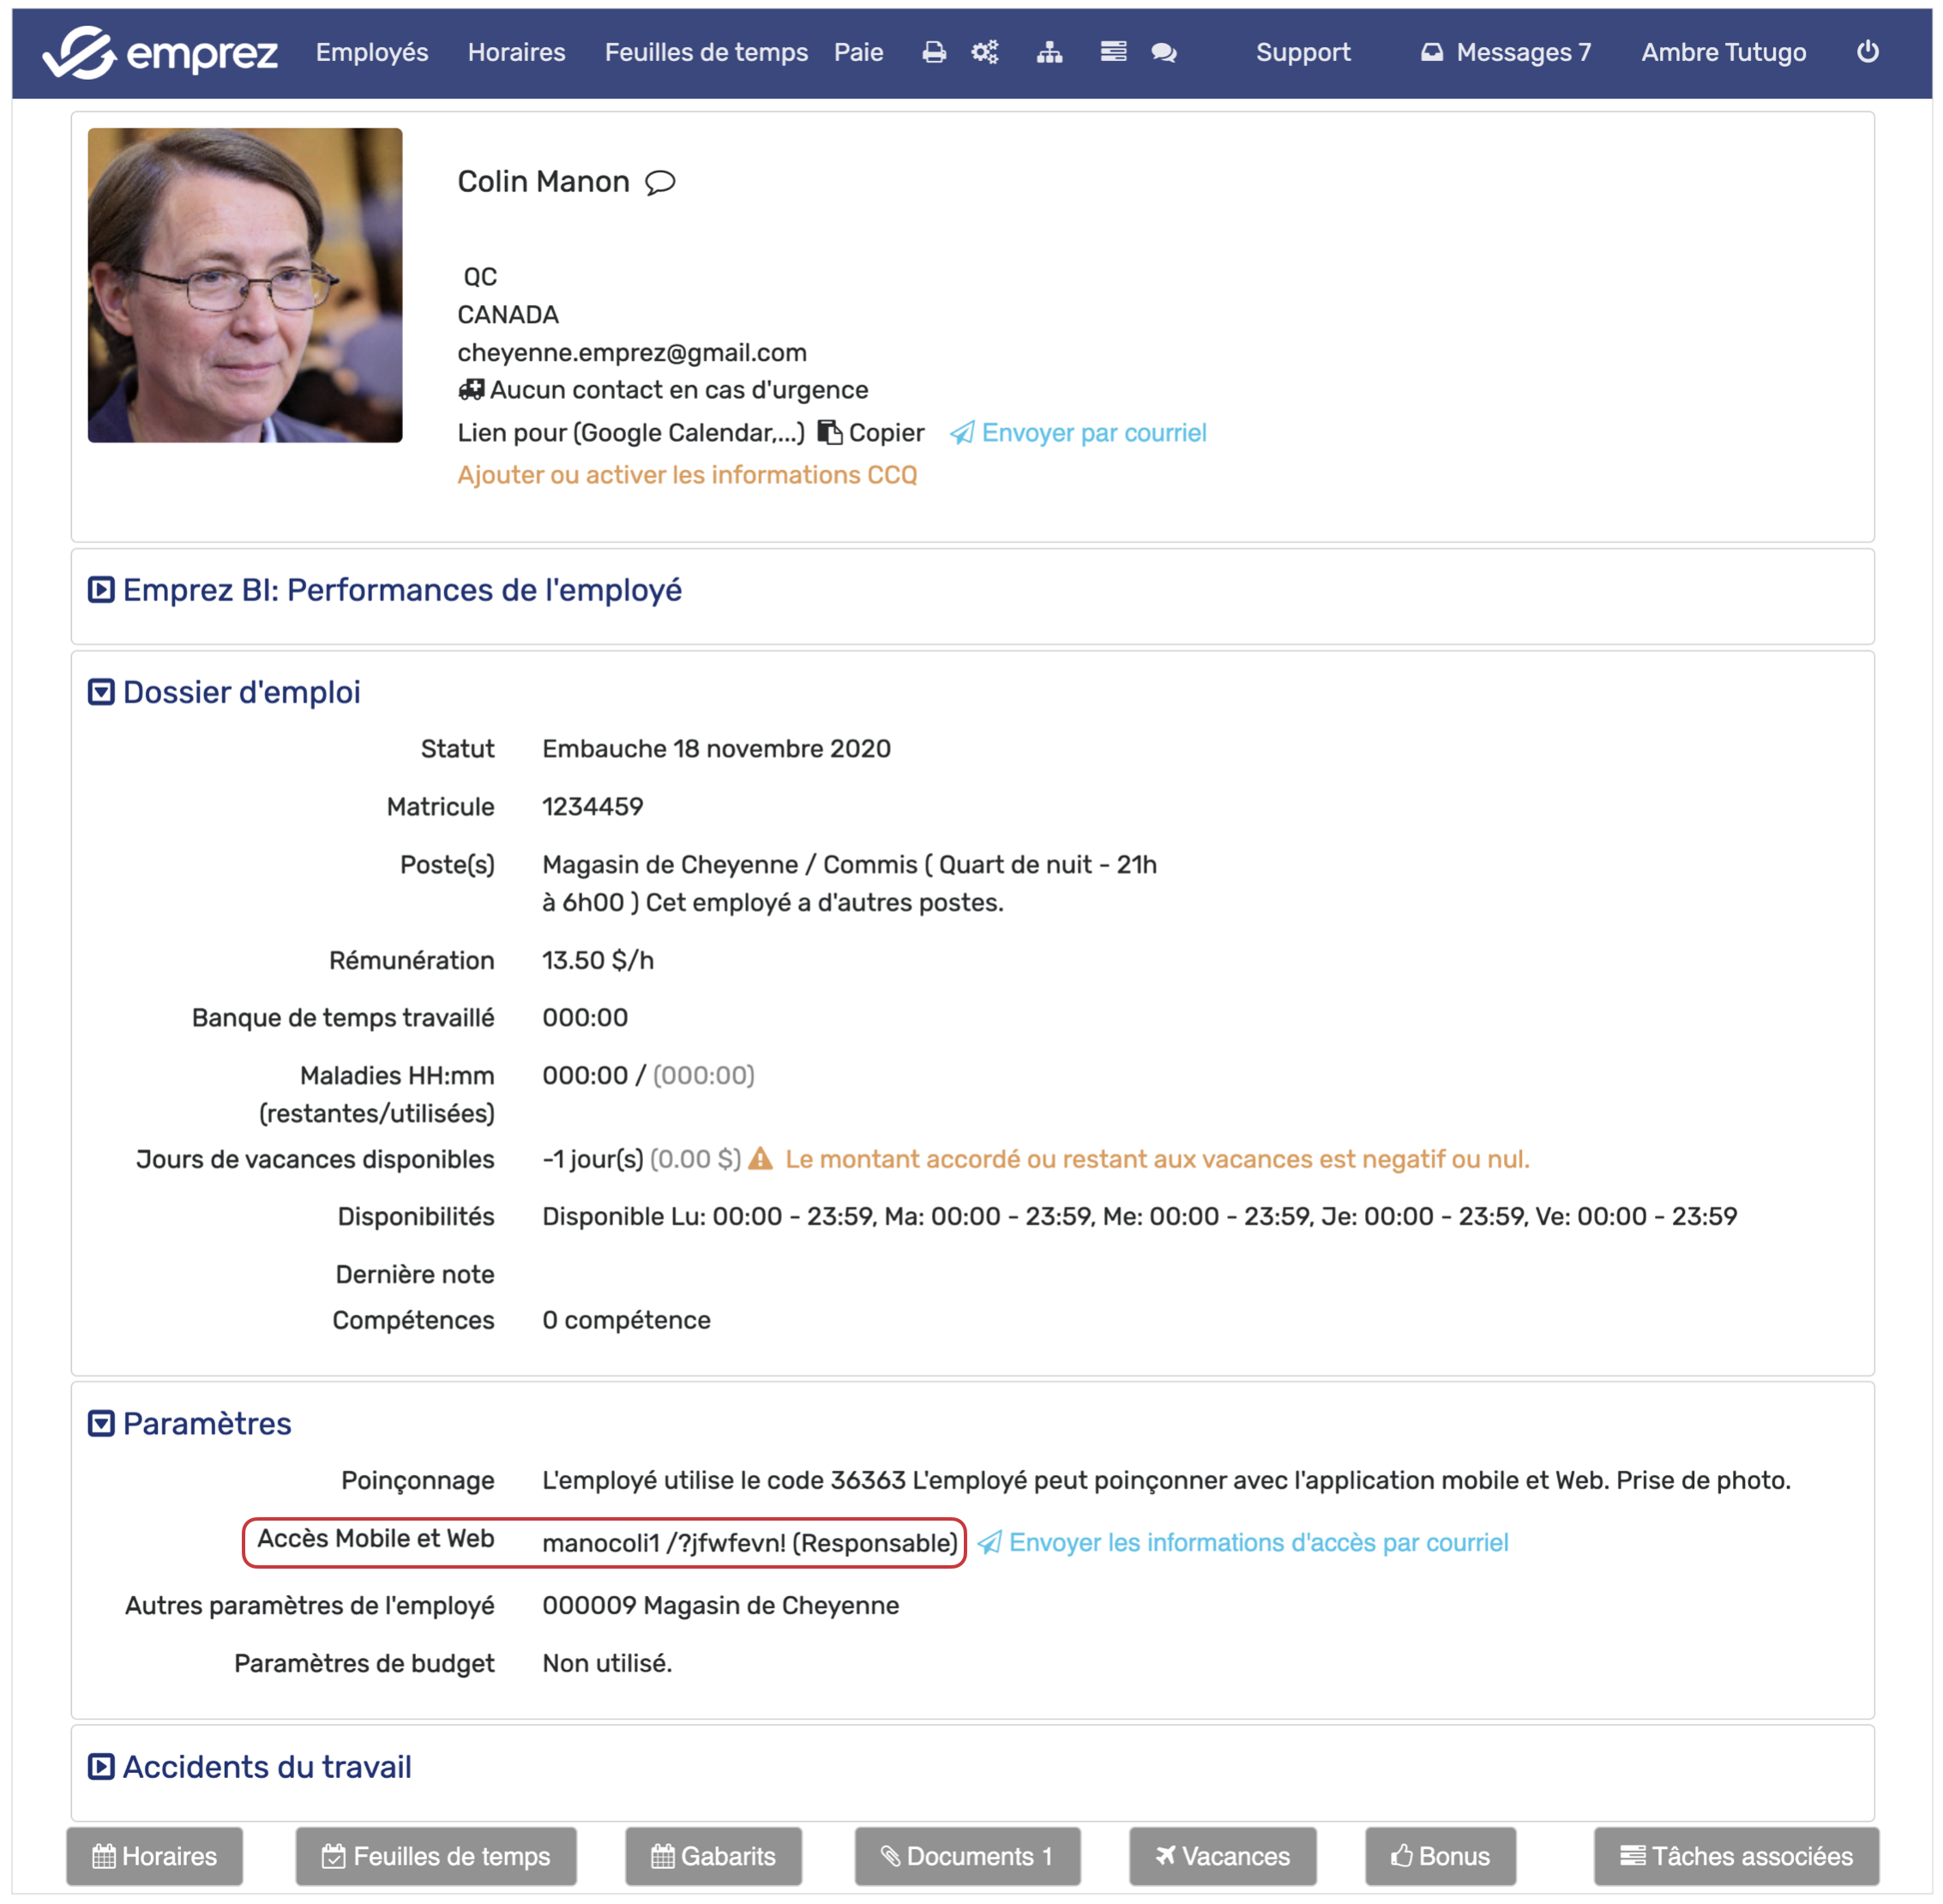Click the Vacances button
This screenshot has height=1904, width=1943.
click(1222, 1856)
